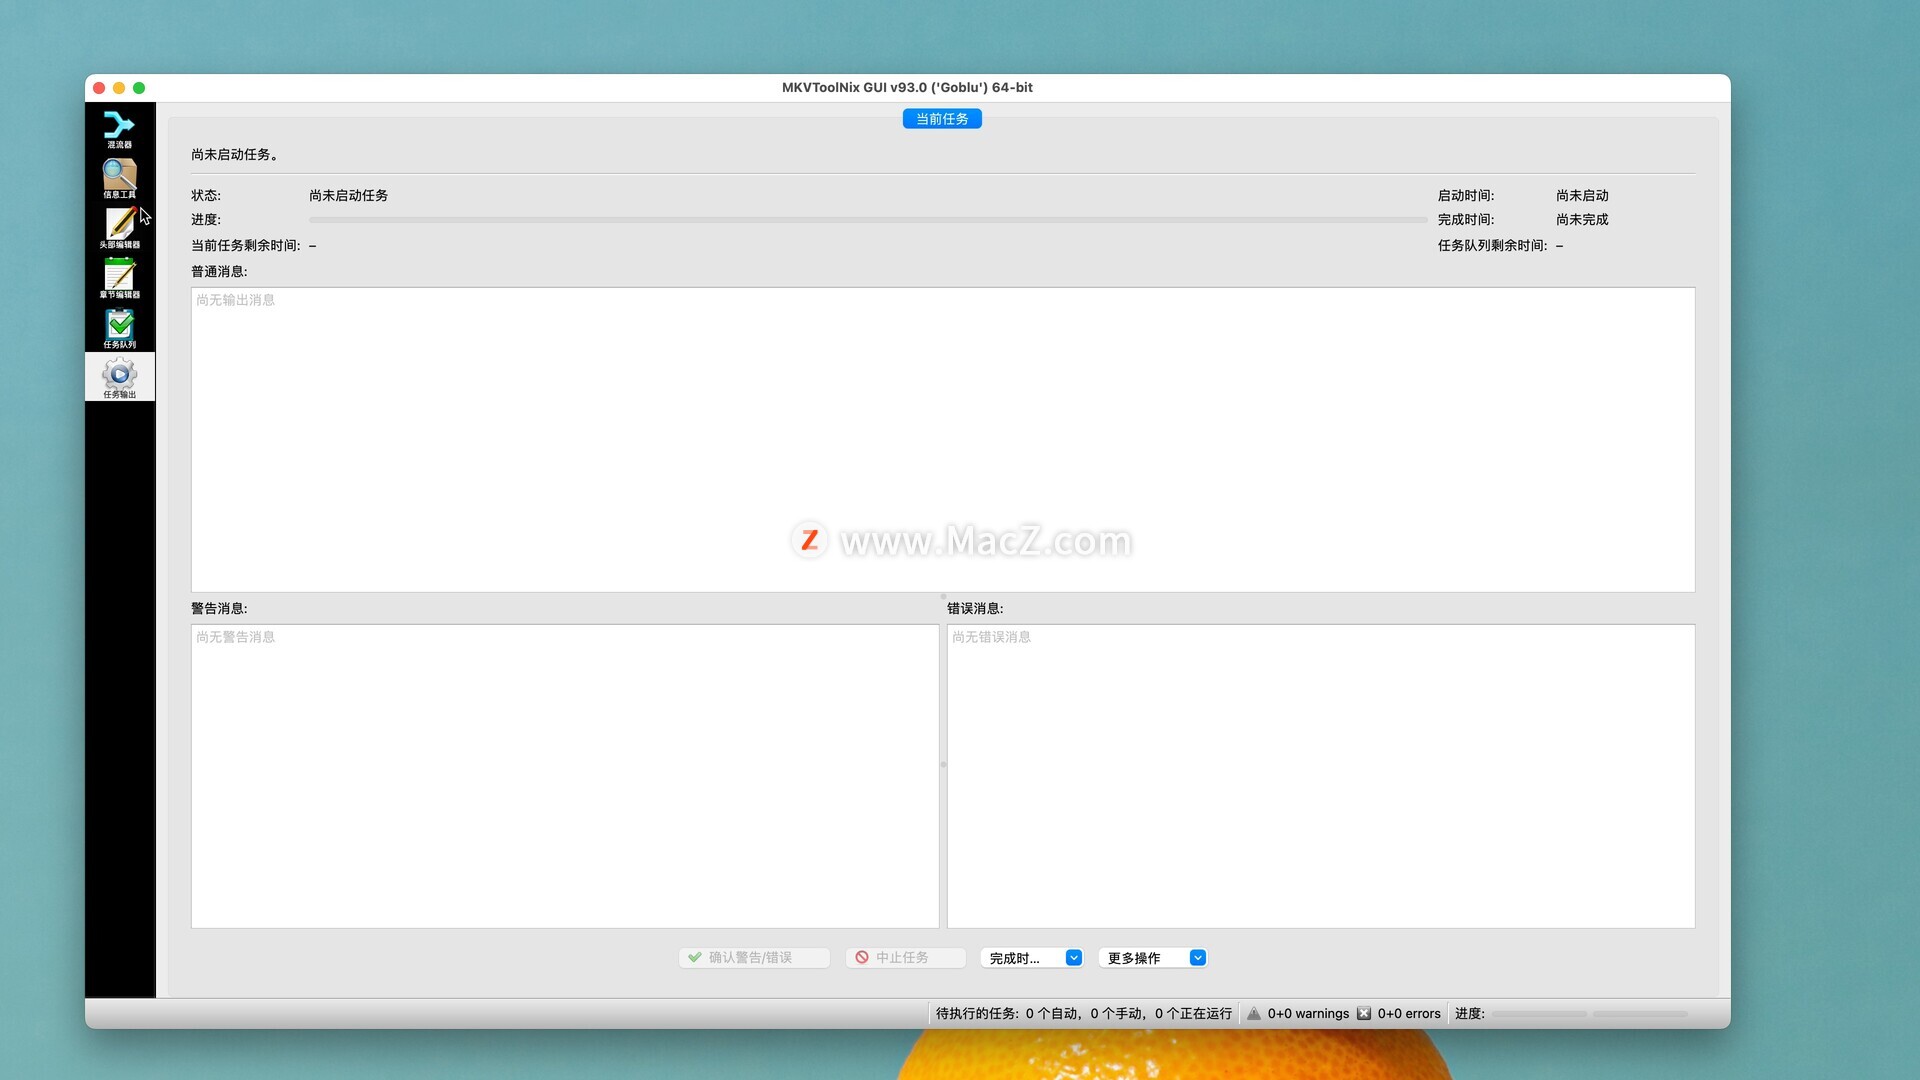Click inside the 警告消息 box

(565, 776)
